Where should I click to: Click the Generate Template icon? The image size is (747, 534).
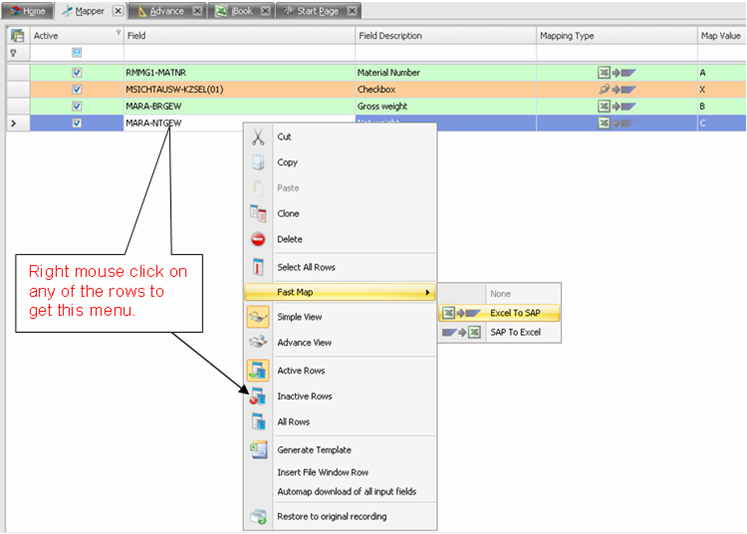[257, 450]
